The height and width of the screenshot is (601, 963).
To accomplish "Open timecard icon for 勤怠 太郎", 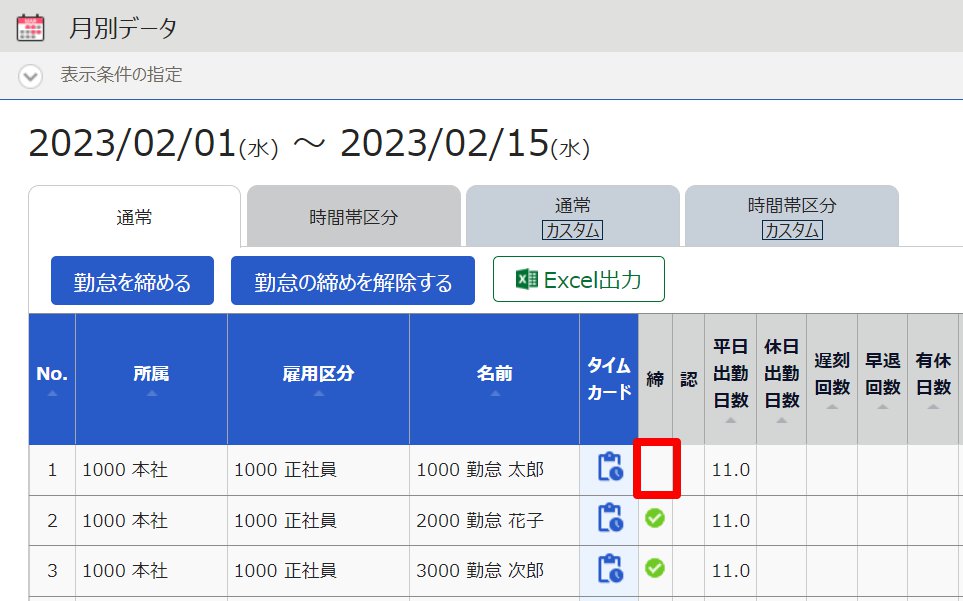I will tap(610, 467).
